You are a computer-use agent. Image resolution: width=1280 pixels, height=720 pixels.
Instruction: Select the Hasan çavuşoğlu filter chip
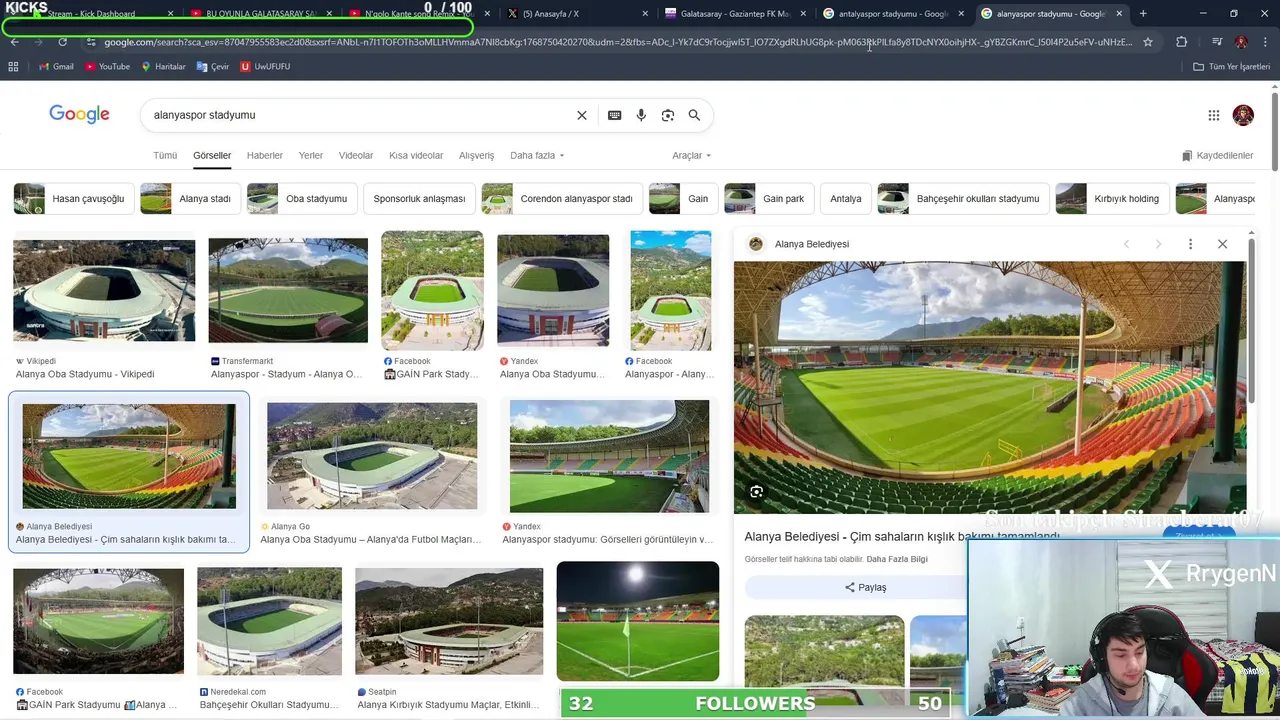[x=73, y=198]
